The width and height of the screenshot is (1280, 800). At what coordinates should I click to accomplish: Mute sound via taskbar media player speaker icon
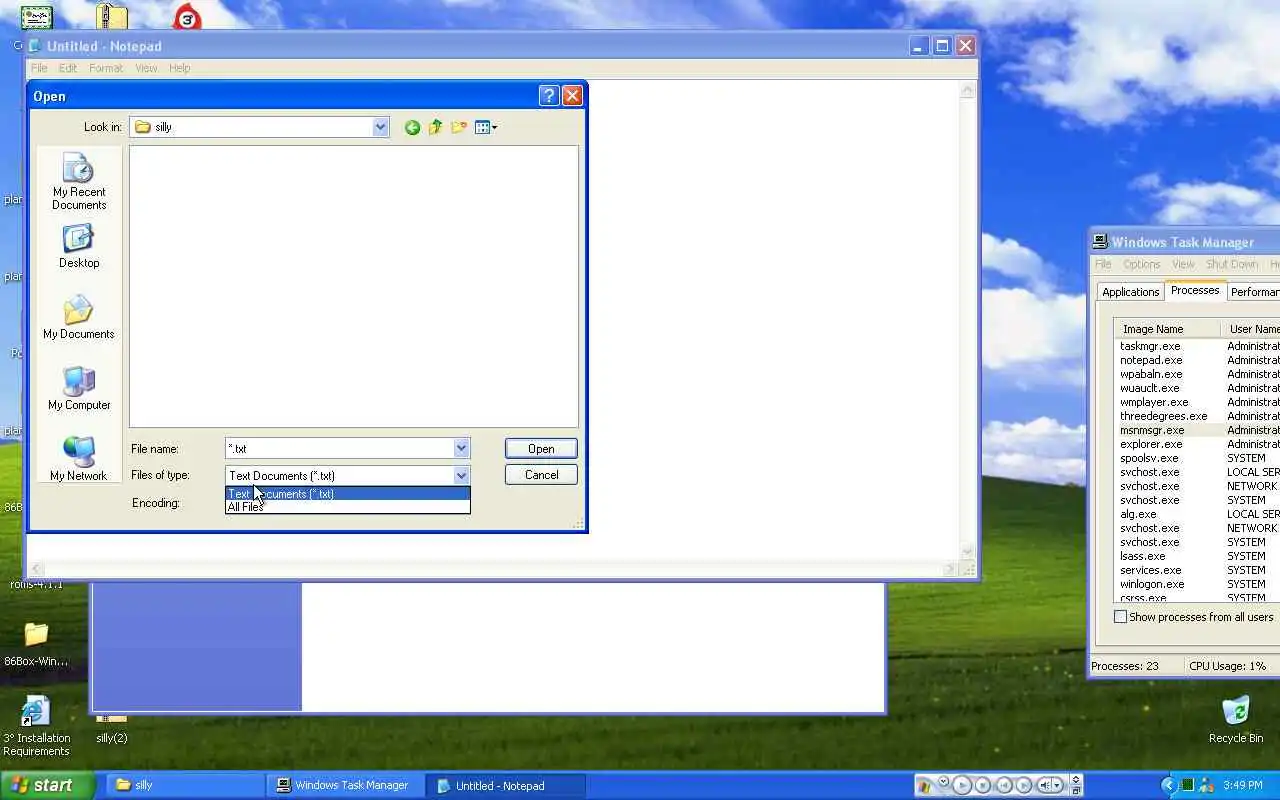point(1044,785)
